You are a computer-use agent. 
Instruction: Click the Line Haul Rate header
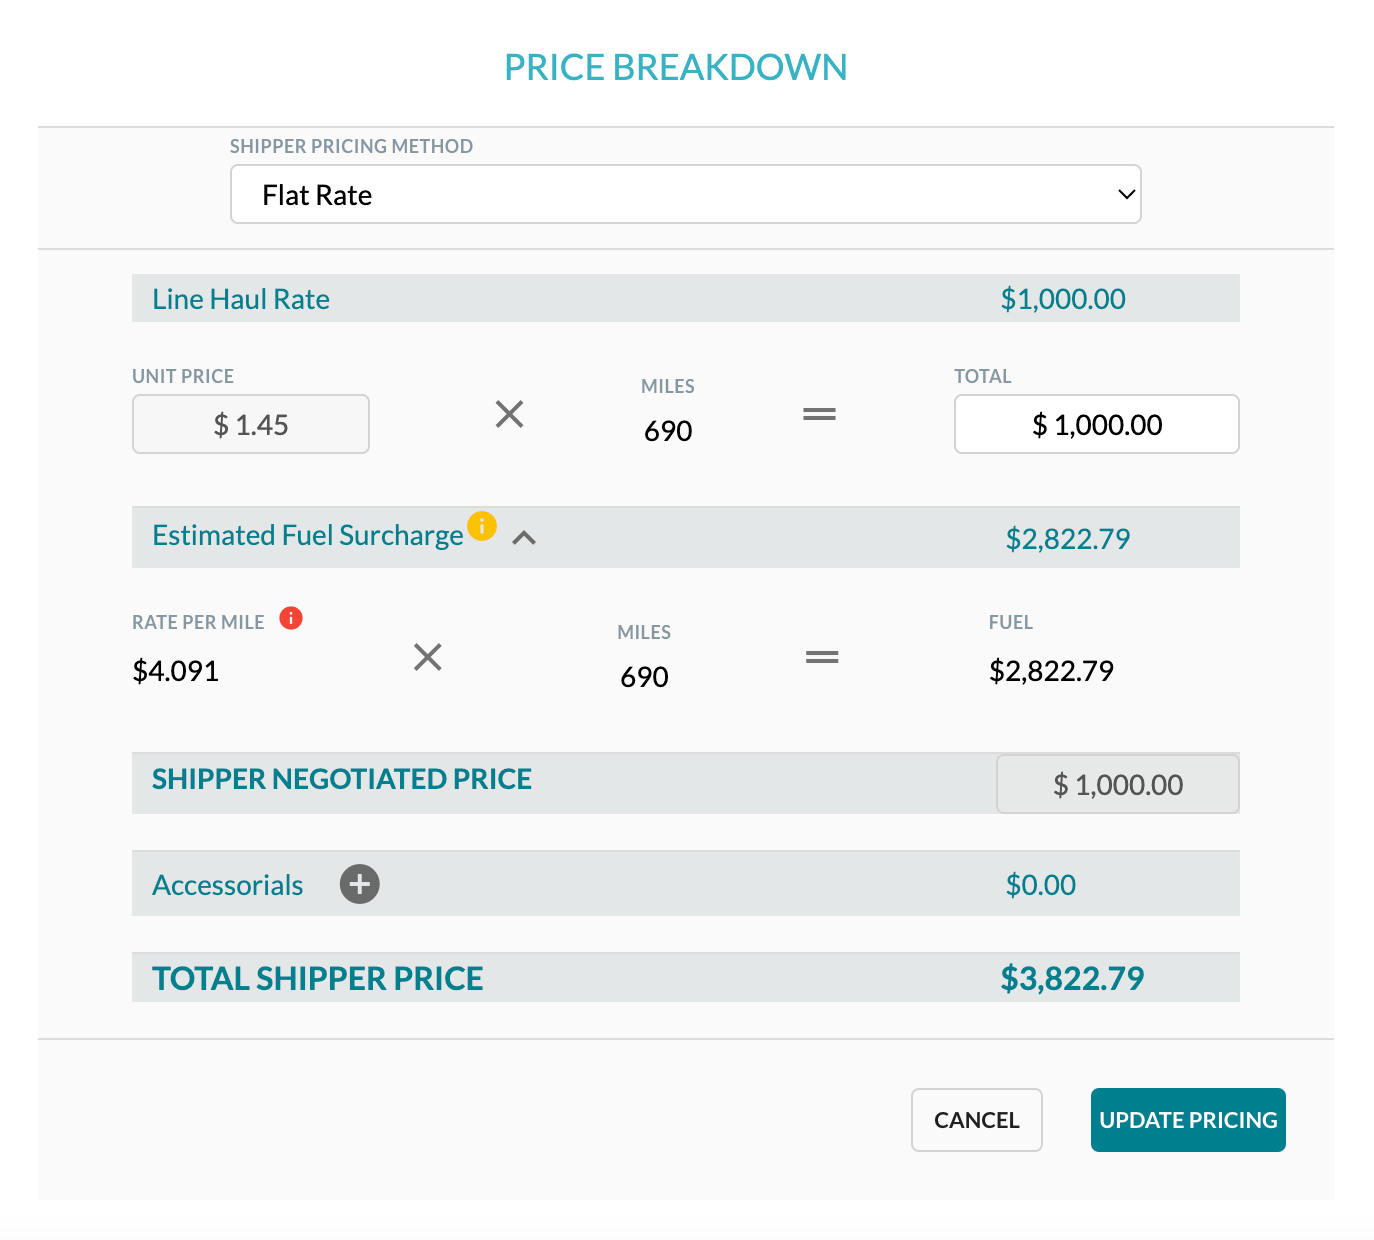click(x=240, y=298)
